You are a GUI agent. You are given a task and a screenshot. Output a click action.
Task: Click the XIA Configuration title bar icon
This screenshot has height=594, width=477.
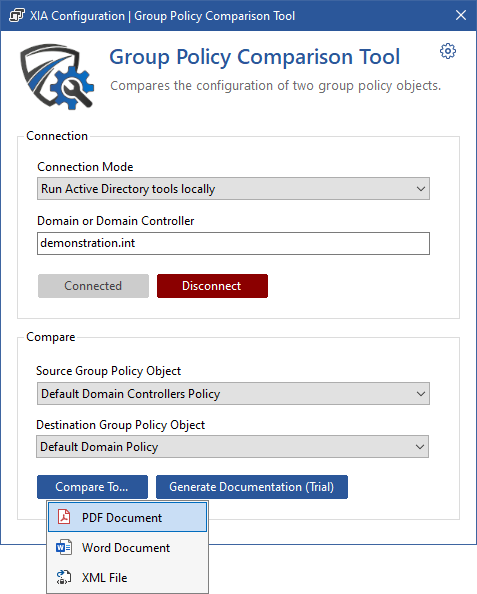17,16
